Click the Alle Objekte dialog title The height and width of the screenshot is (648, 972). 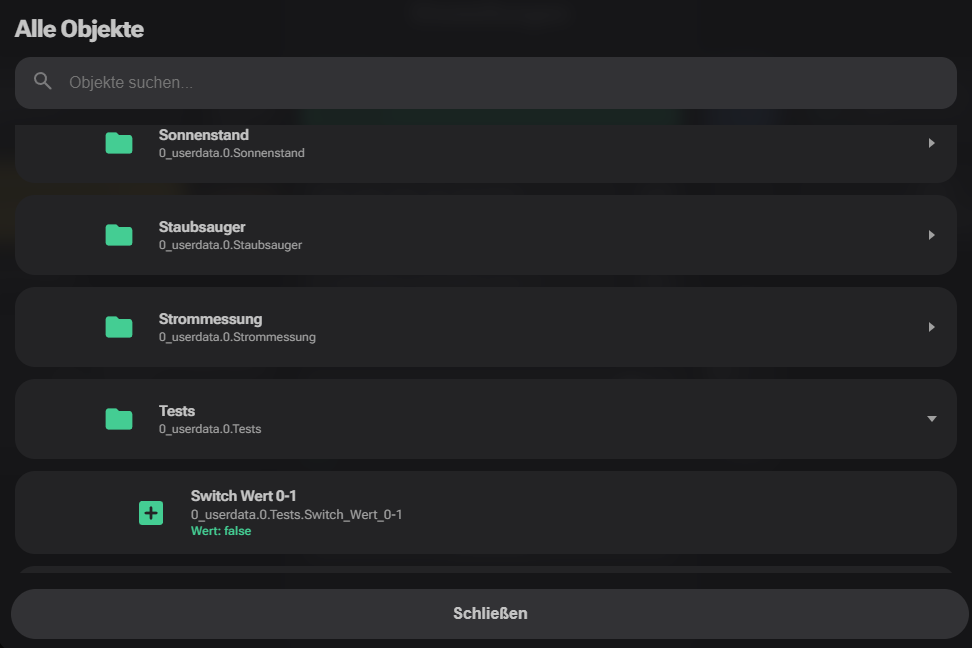[x=79, y=29]
